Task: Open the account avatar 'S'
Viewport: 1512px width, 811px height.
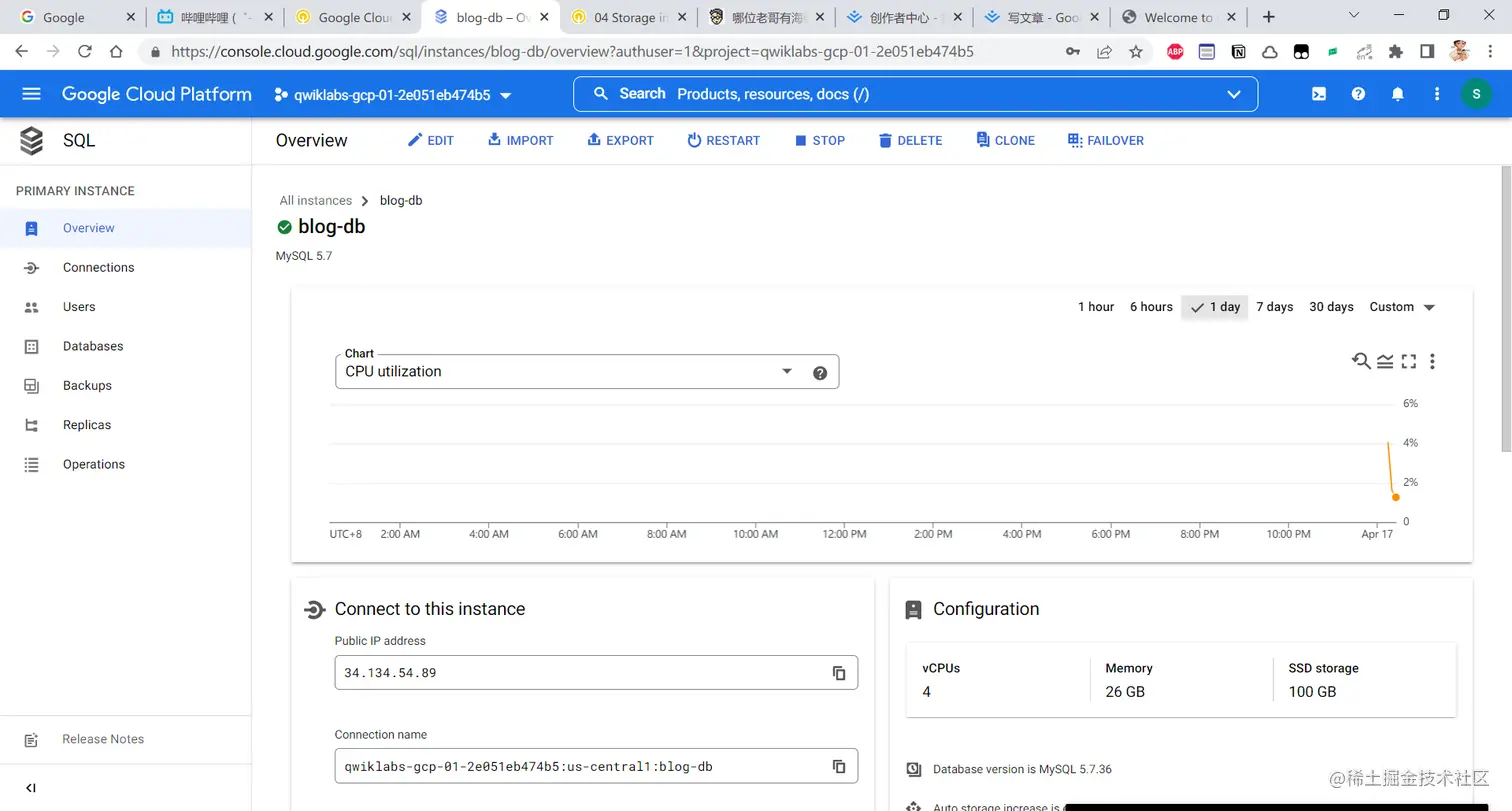Action: pyautogui.click(x=1476, y=94)
